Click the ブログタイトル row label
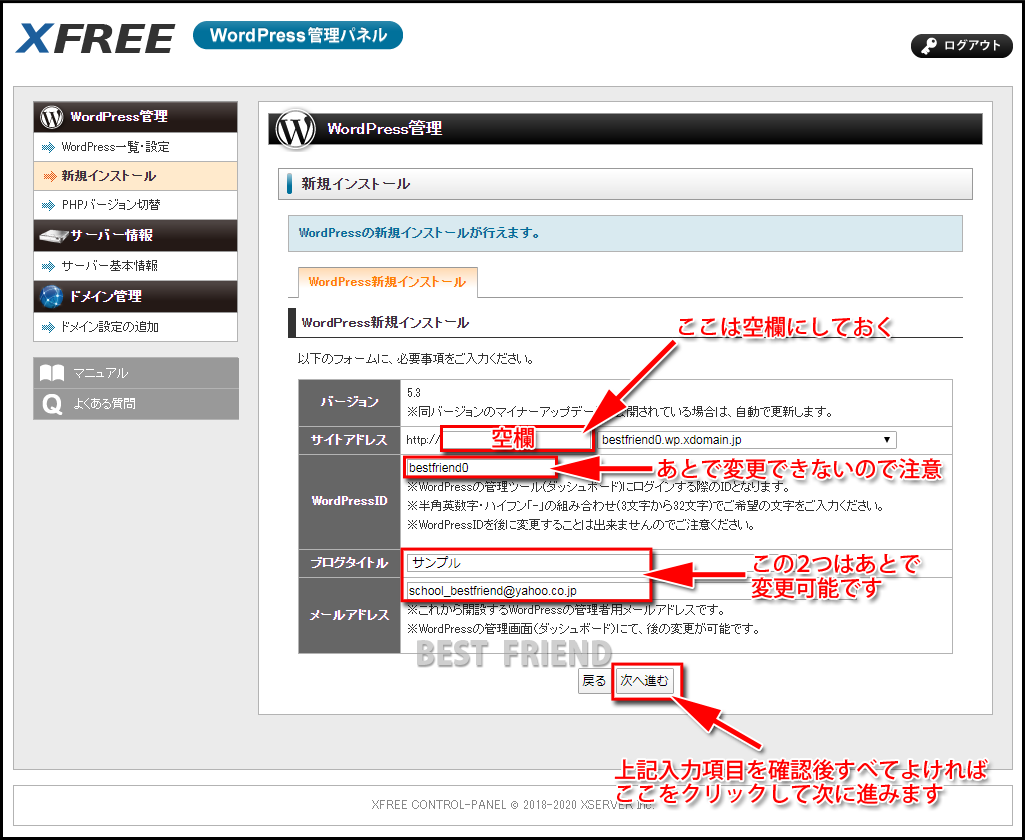Viewport: 1025px width, 840px height. tap(350, 563)
